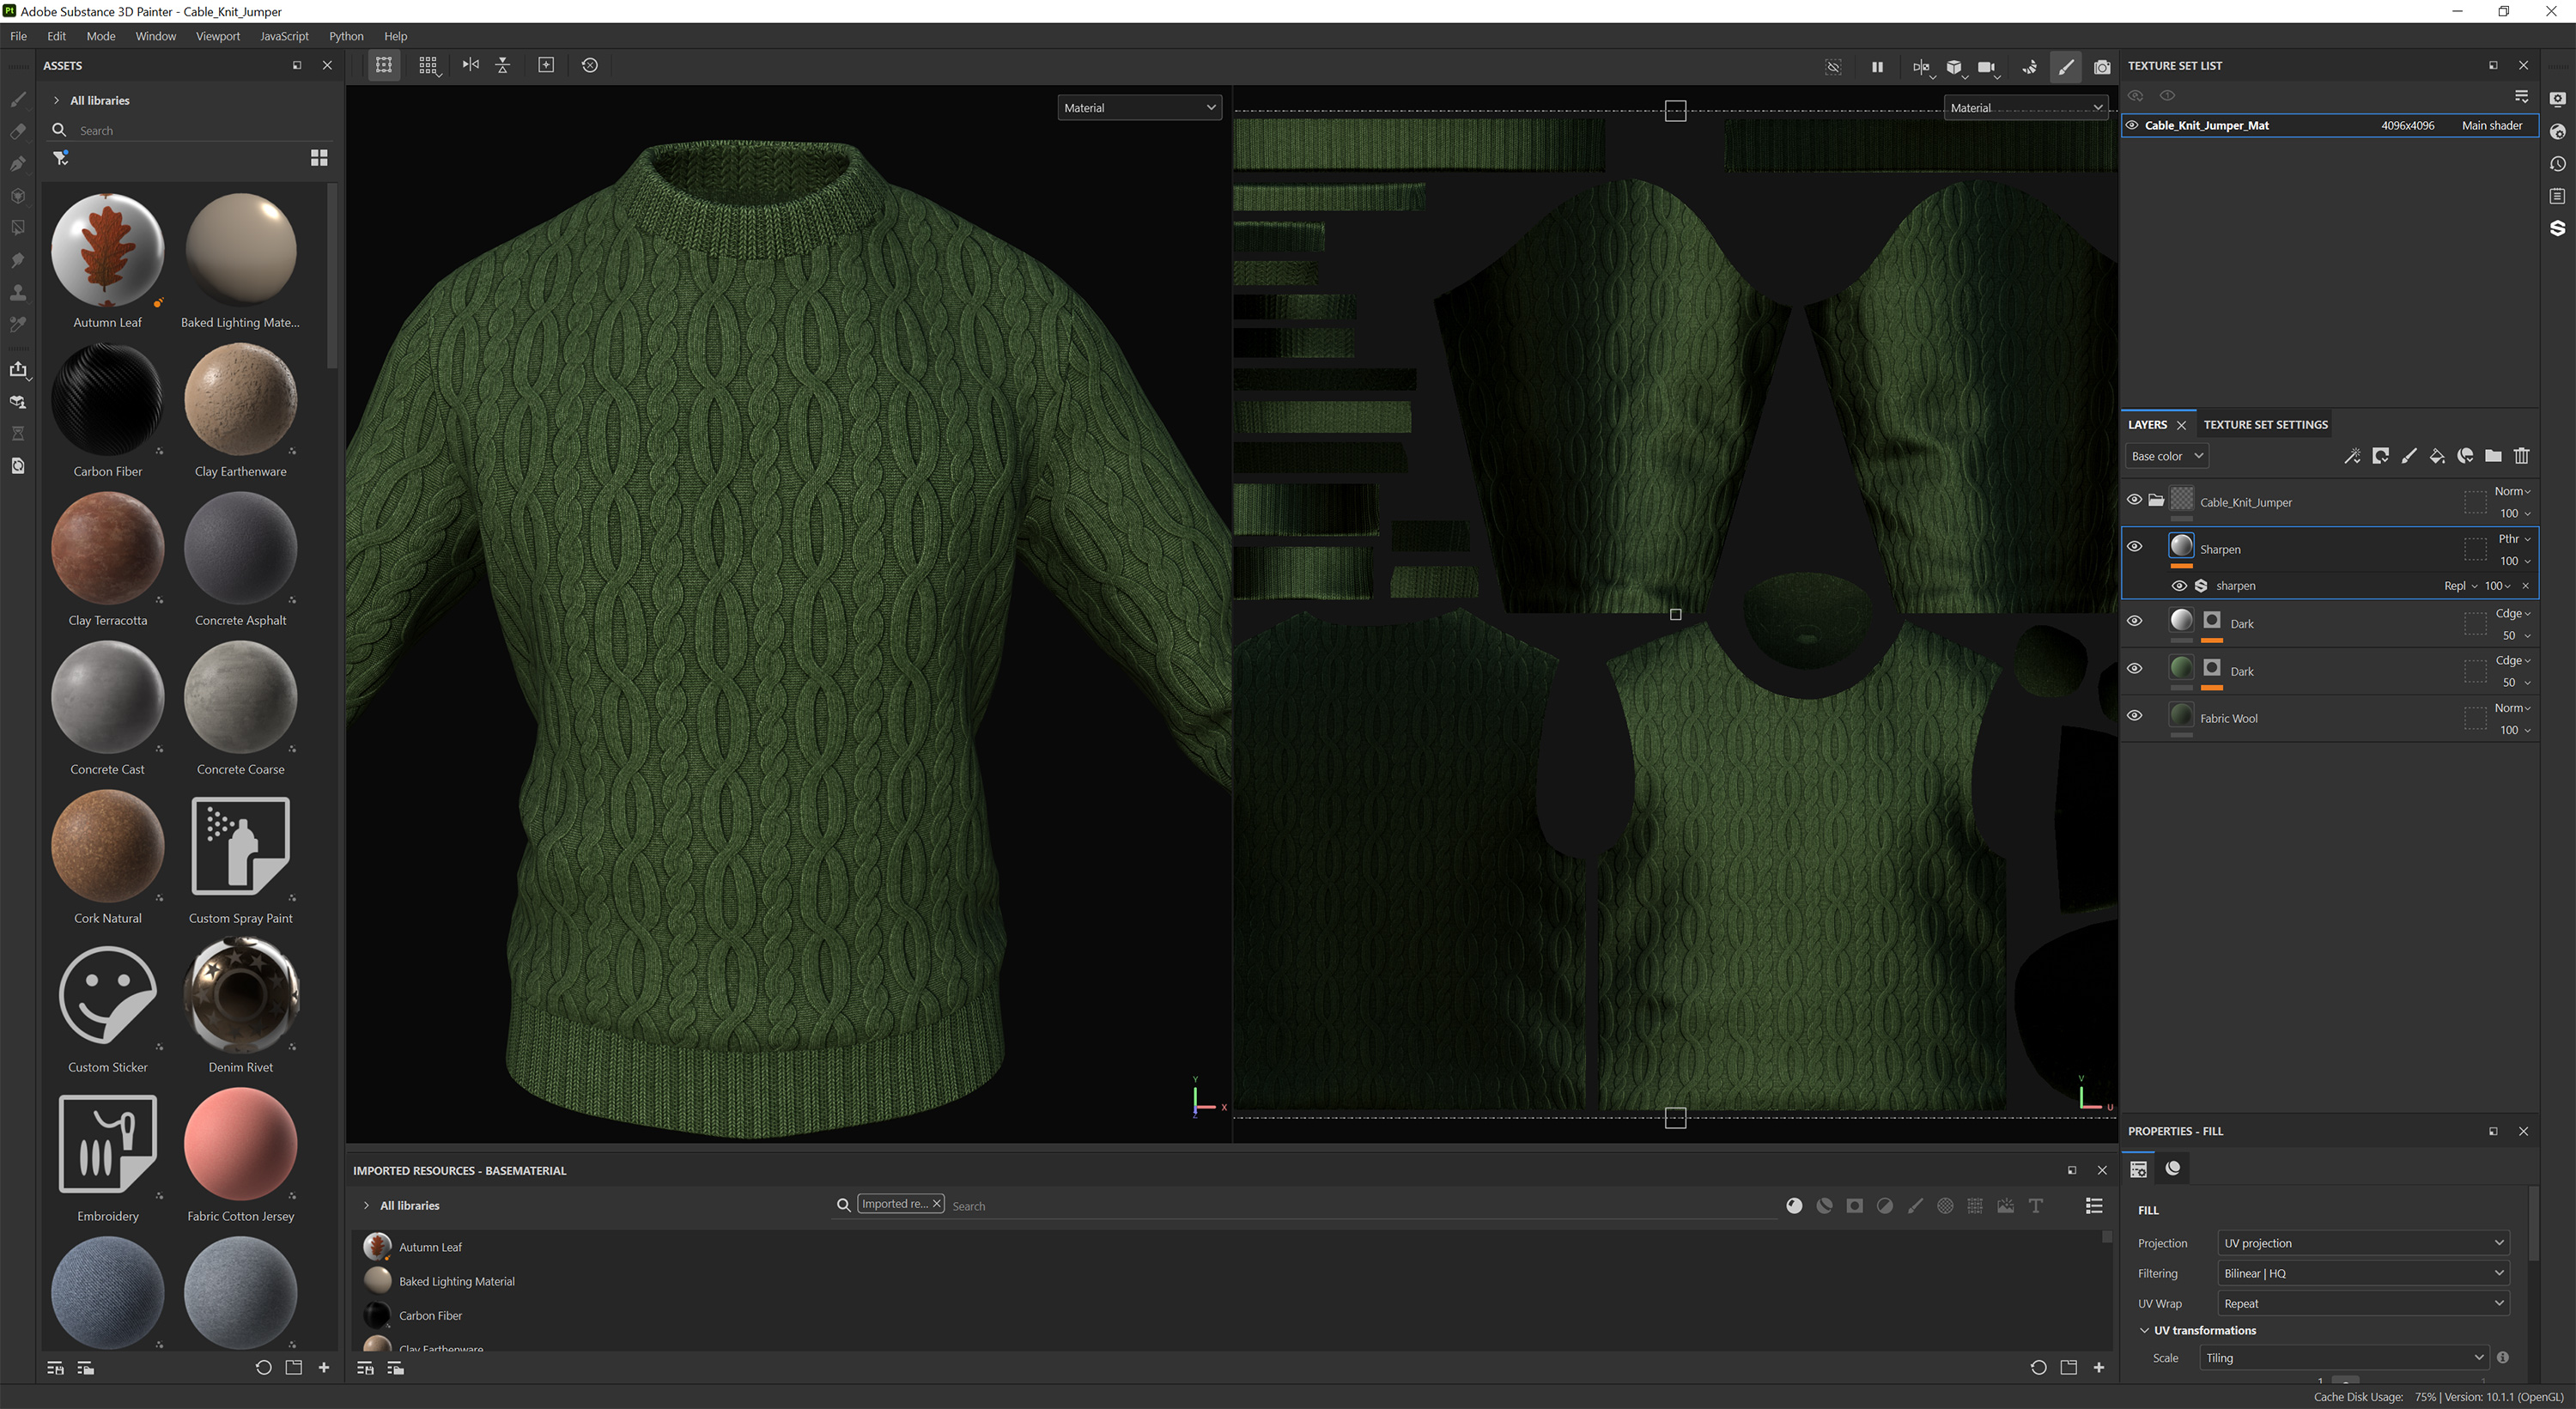
Task: Select the Fabric Cotton Jersey material
Action: [x=240, y=1145]
